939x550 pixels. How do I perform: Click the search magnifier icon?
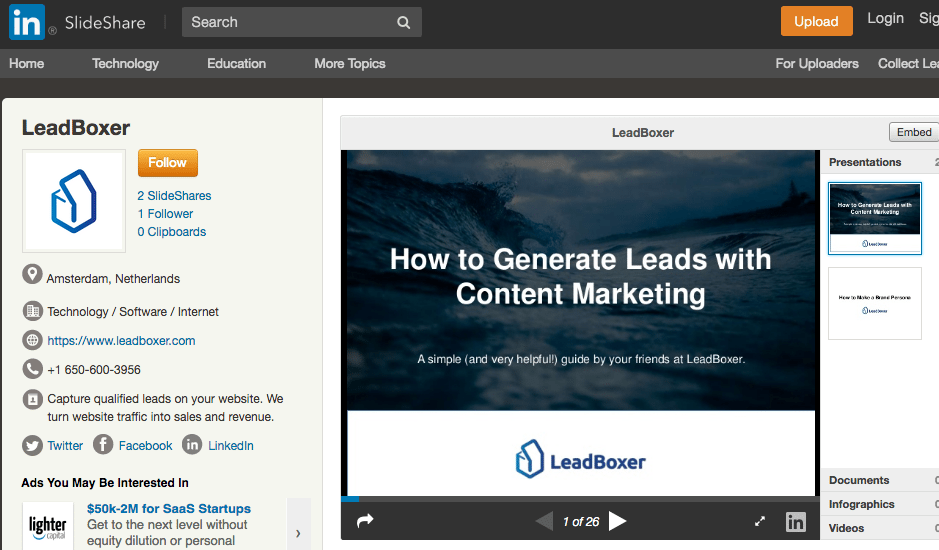(x=404, y=23)
